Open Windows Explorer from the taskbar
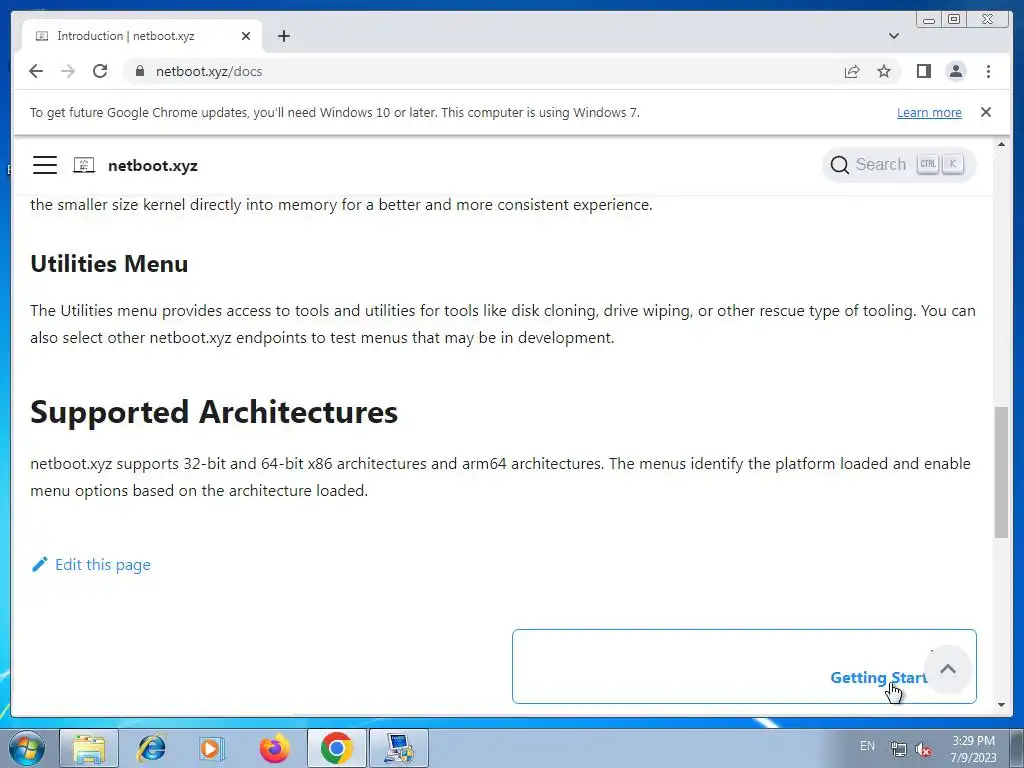Screen dimensions: 1024x768 (89, 748)
